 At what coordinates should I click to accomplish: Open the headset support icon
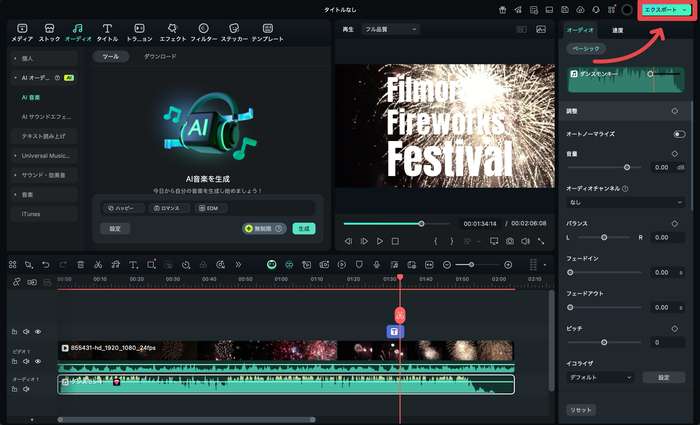click(x=596, y=10)
